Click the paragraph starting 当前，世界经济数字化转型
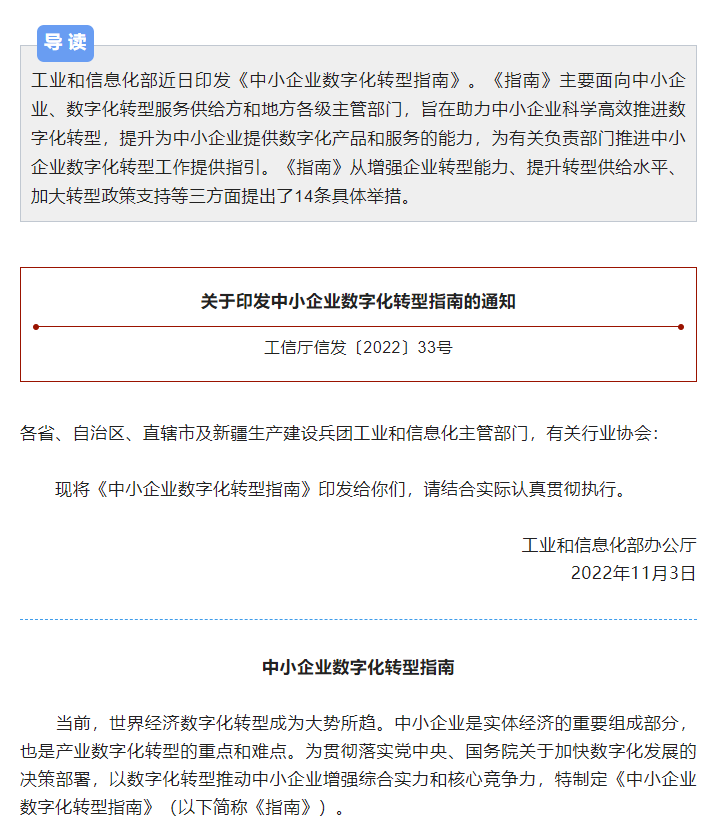 click(x=358, y=765)
